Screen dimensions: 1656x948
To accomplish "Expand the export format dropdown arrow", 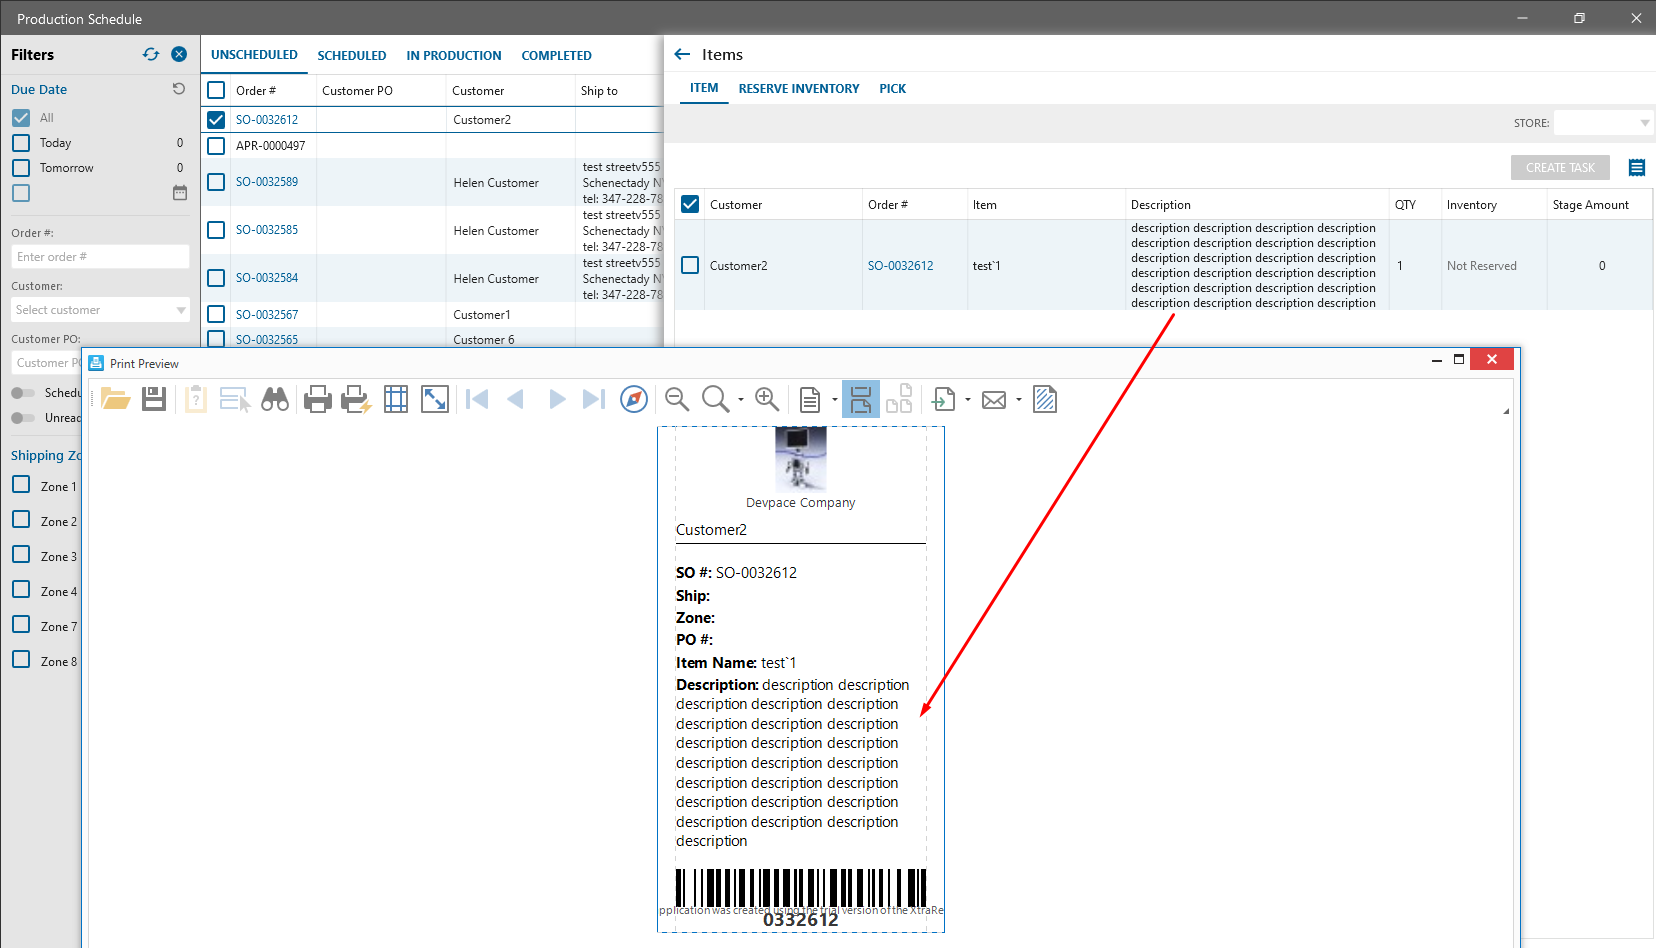I will coord(968,400).
